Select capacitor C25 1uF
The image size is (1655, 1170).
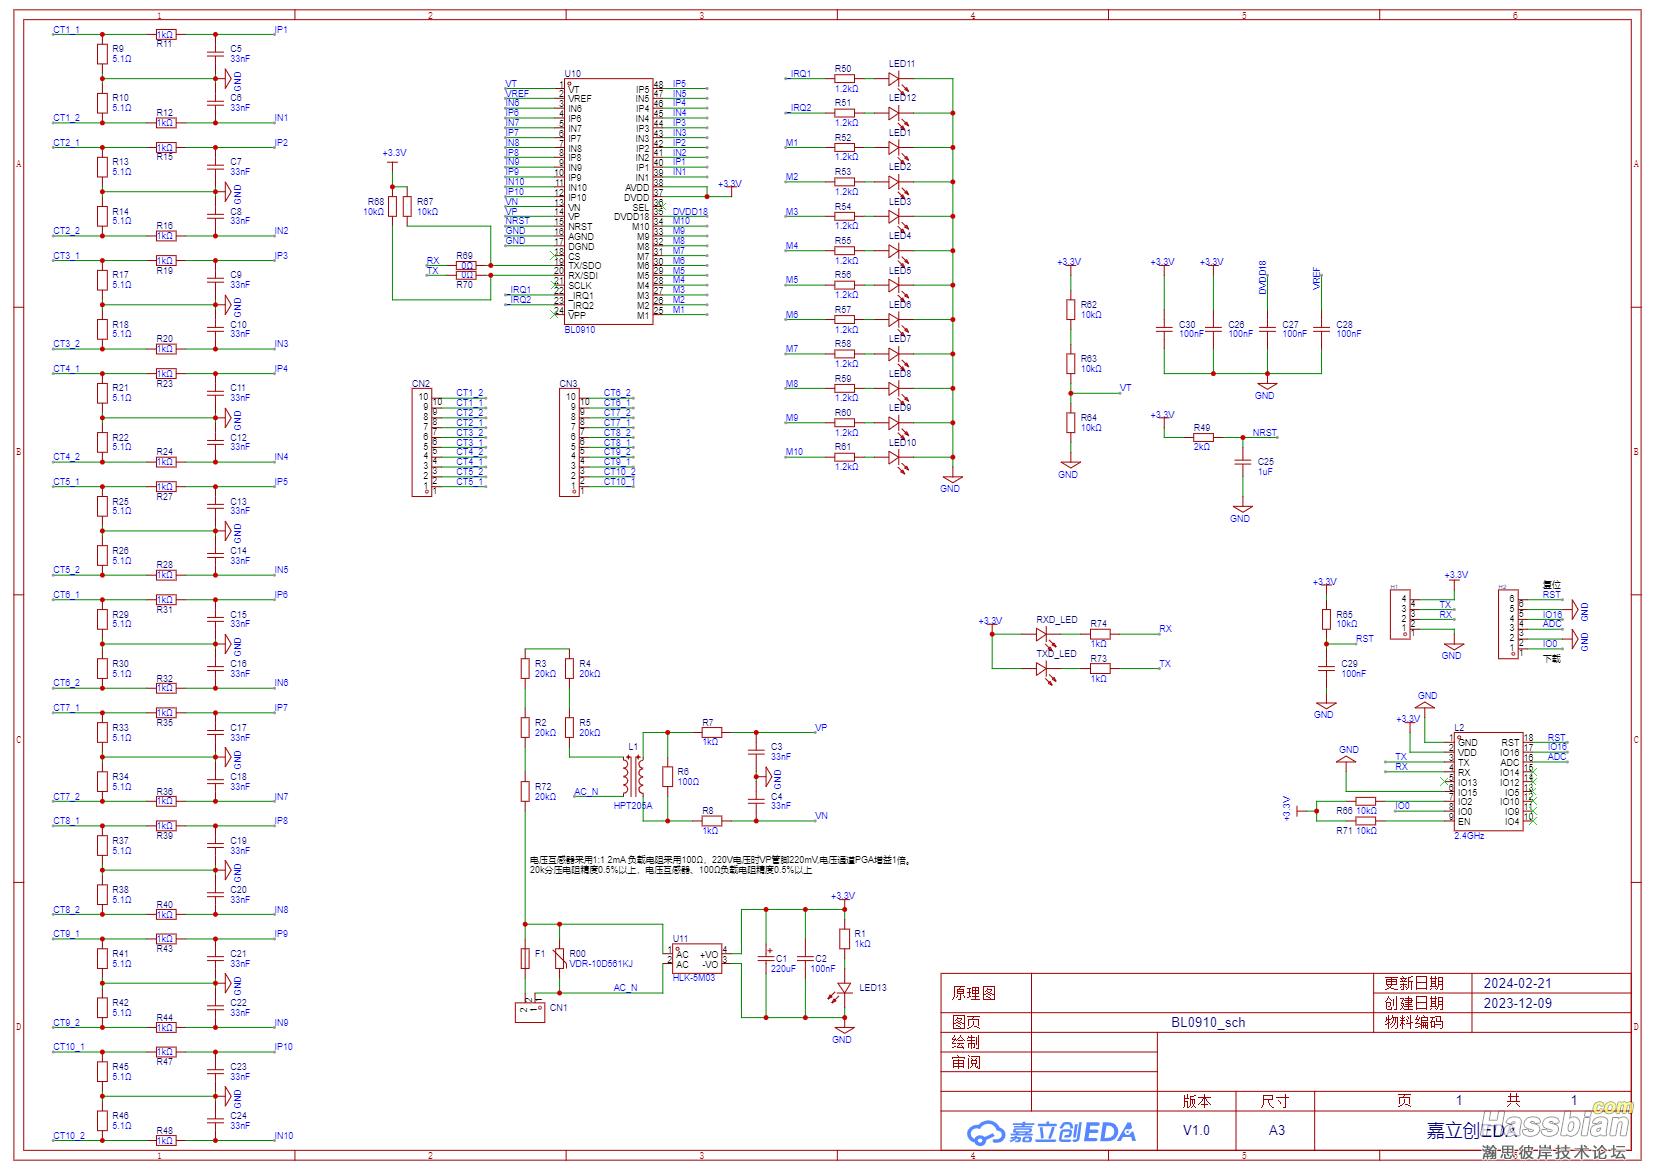click(1242, 463)
